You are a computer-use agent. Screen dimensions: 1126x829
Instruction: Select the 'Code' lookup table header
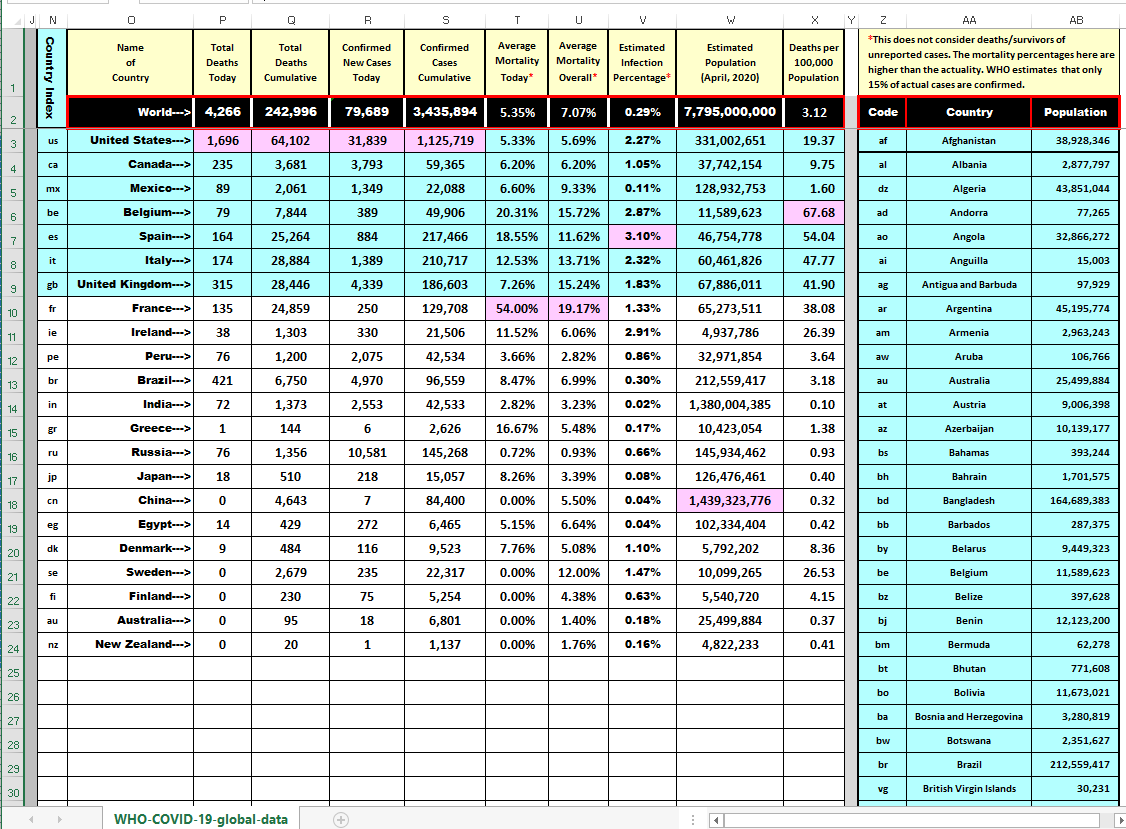(883, 112)
